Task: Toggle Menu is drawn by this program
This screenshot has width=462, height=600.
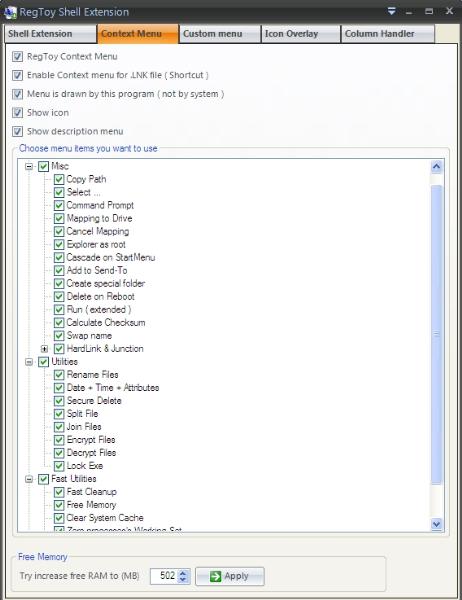Action: coord(17,94)
